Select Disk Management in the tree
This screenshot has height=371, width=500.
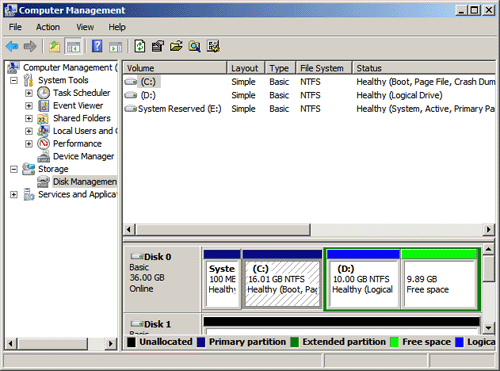coord(85,182)
